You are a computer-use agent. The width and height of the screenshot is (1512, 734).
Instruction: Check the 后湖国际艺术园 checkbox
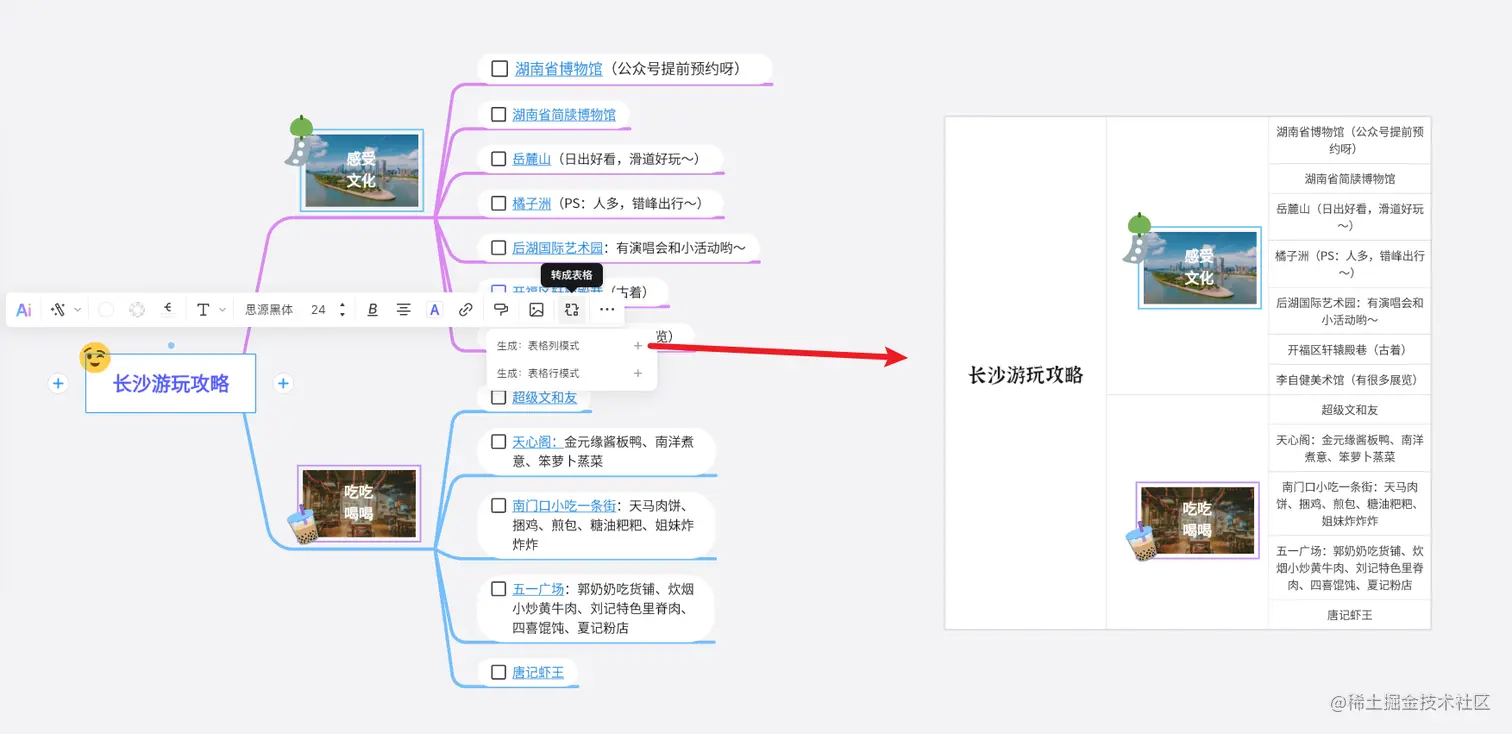coord(498,247)
